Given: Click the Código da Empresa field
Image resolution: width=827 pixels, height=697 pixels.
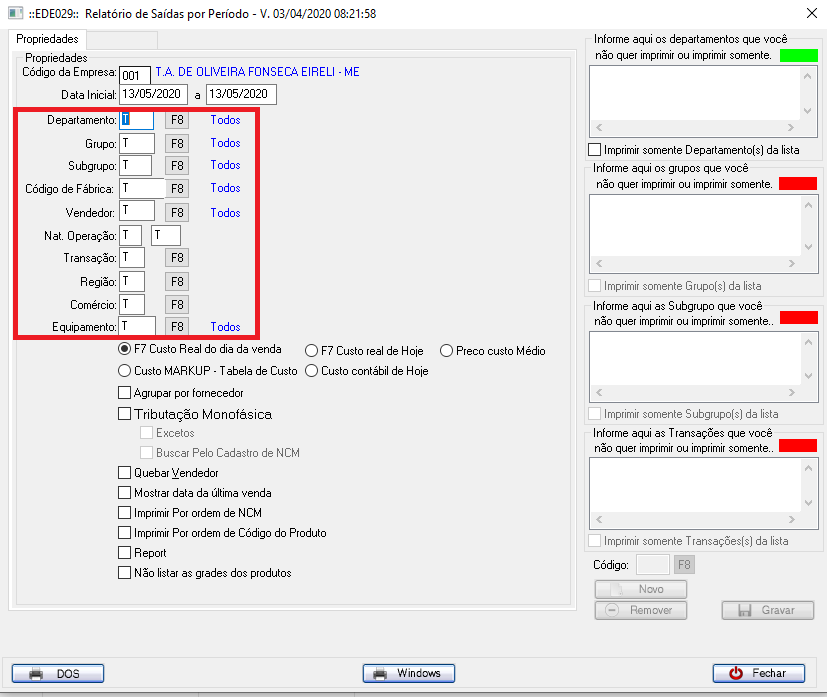Looking at the screenshot, I should coord(134,75).
